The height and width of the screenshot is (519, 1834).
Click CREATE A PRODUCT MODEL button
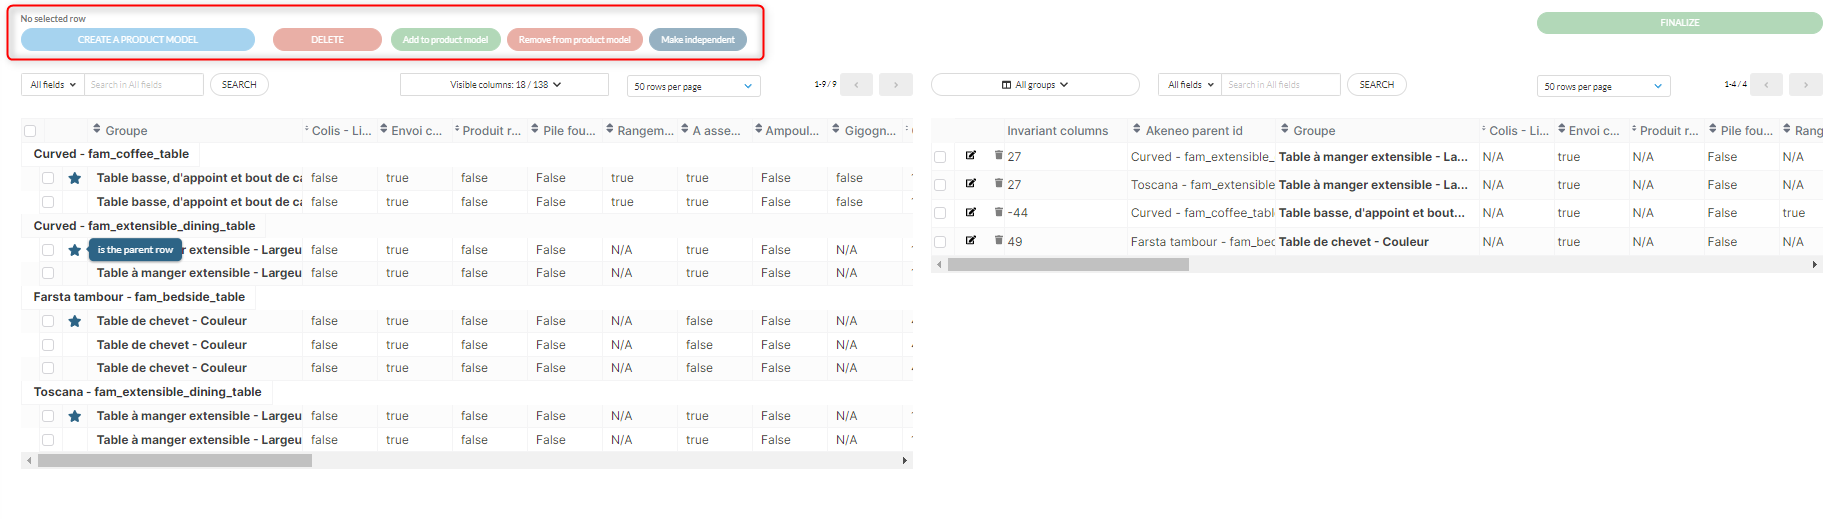[x=138, y=40]
